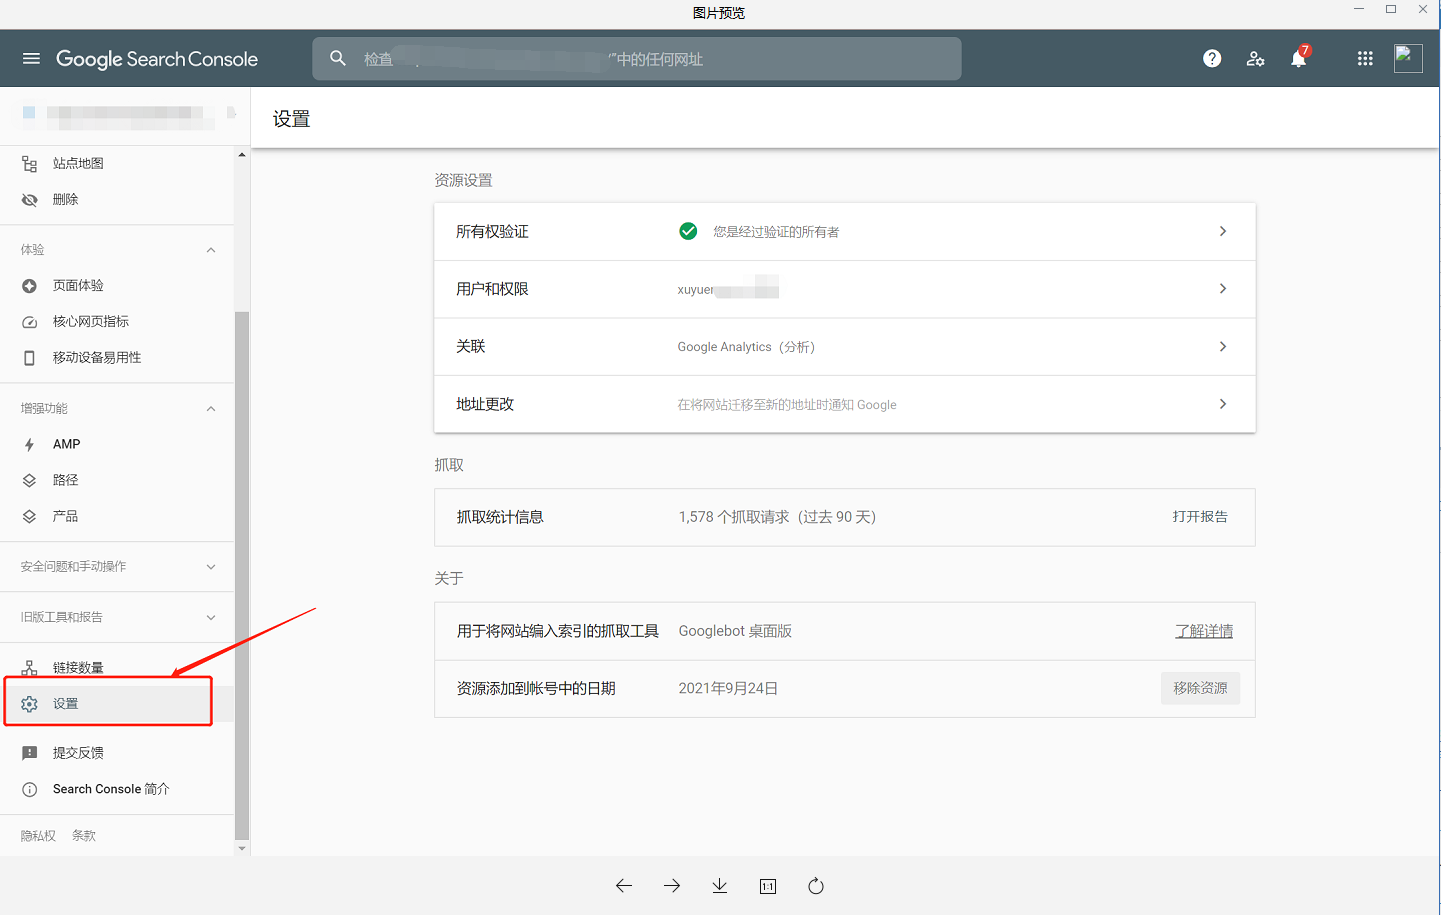Show image at 1:1 actual size

[768, 886]
